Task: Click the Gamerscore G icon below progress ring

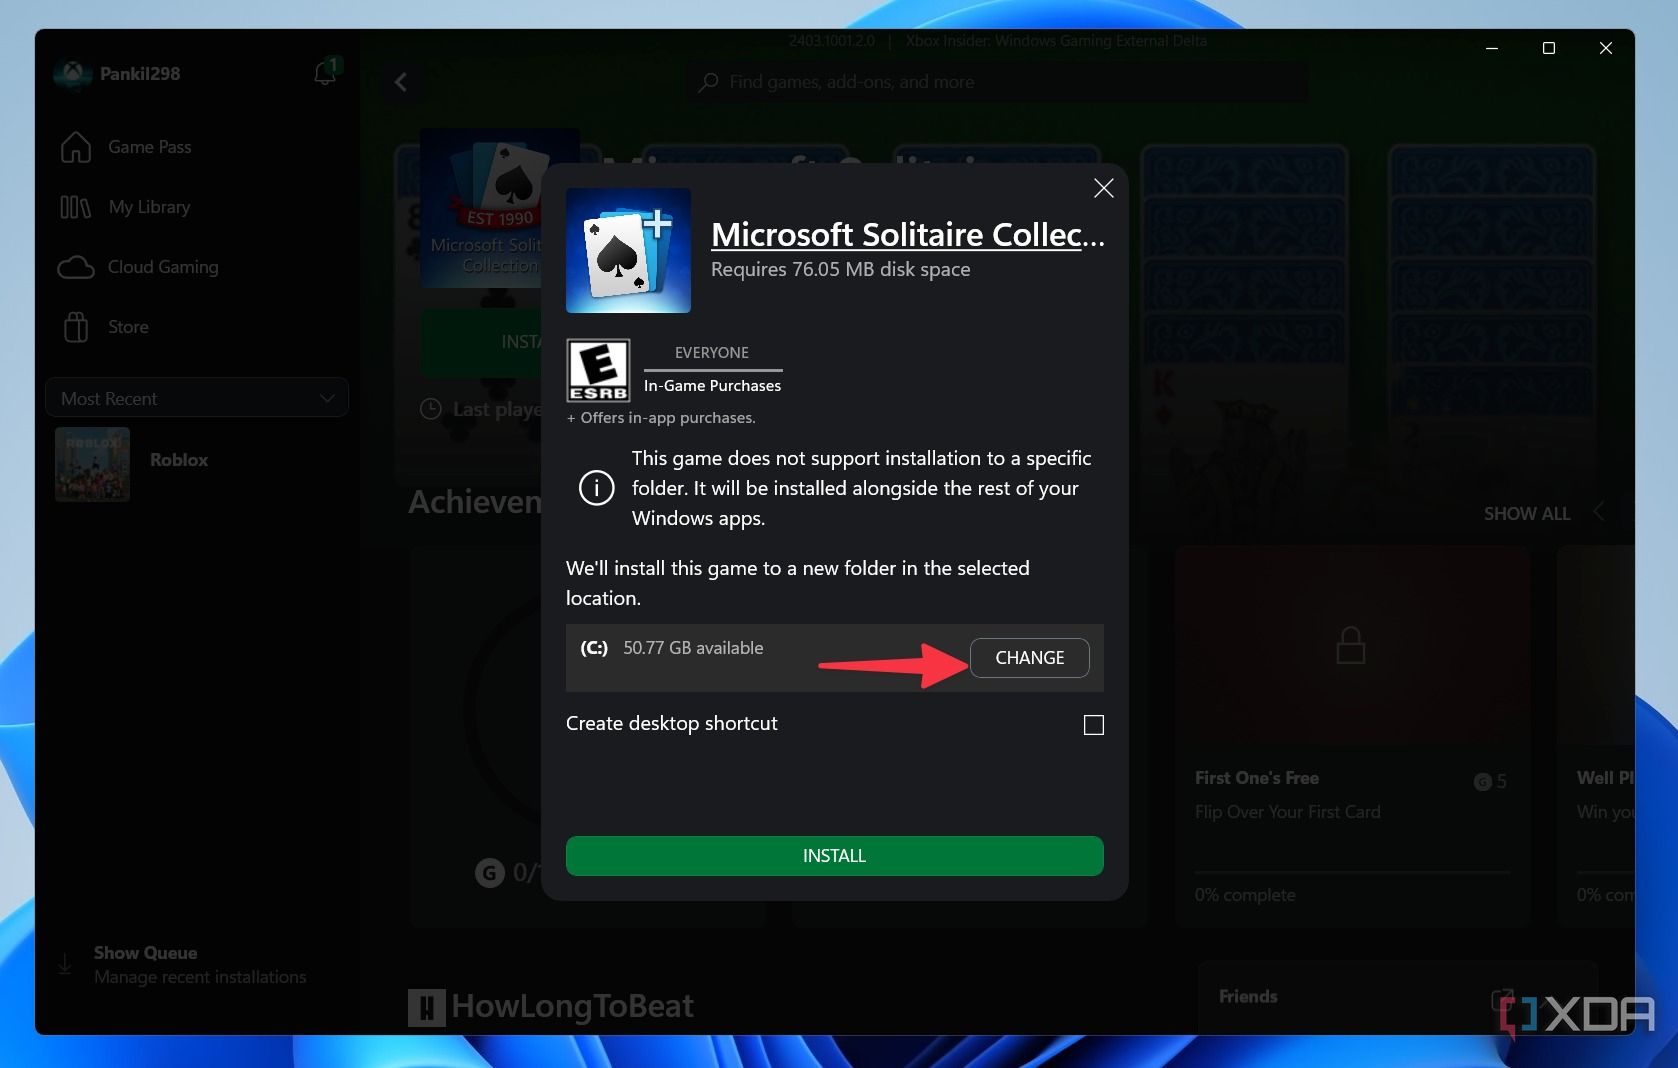Action: (489, 873)
